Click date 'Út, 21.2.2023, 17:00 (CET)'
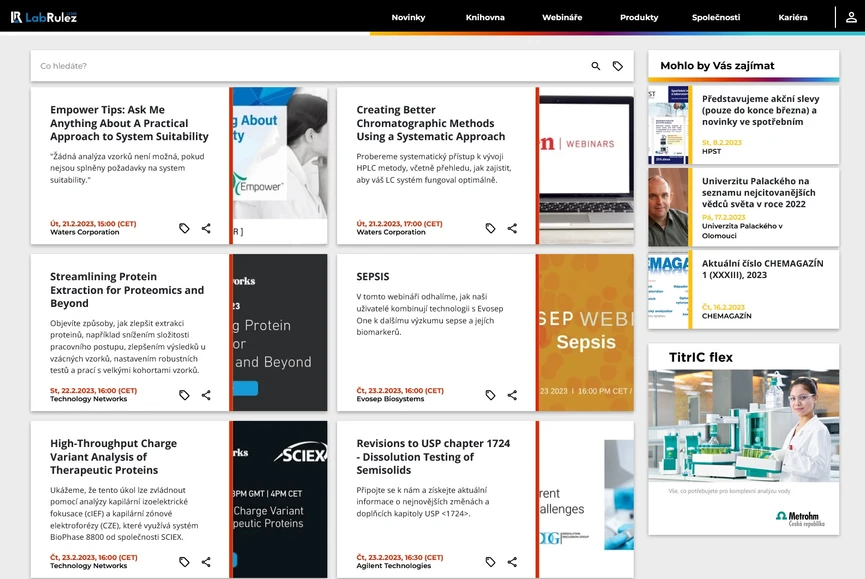 (399, 224)
